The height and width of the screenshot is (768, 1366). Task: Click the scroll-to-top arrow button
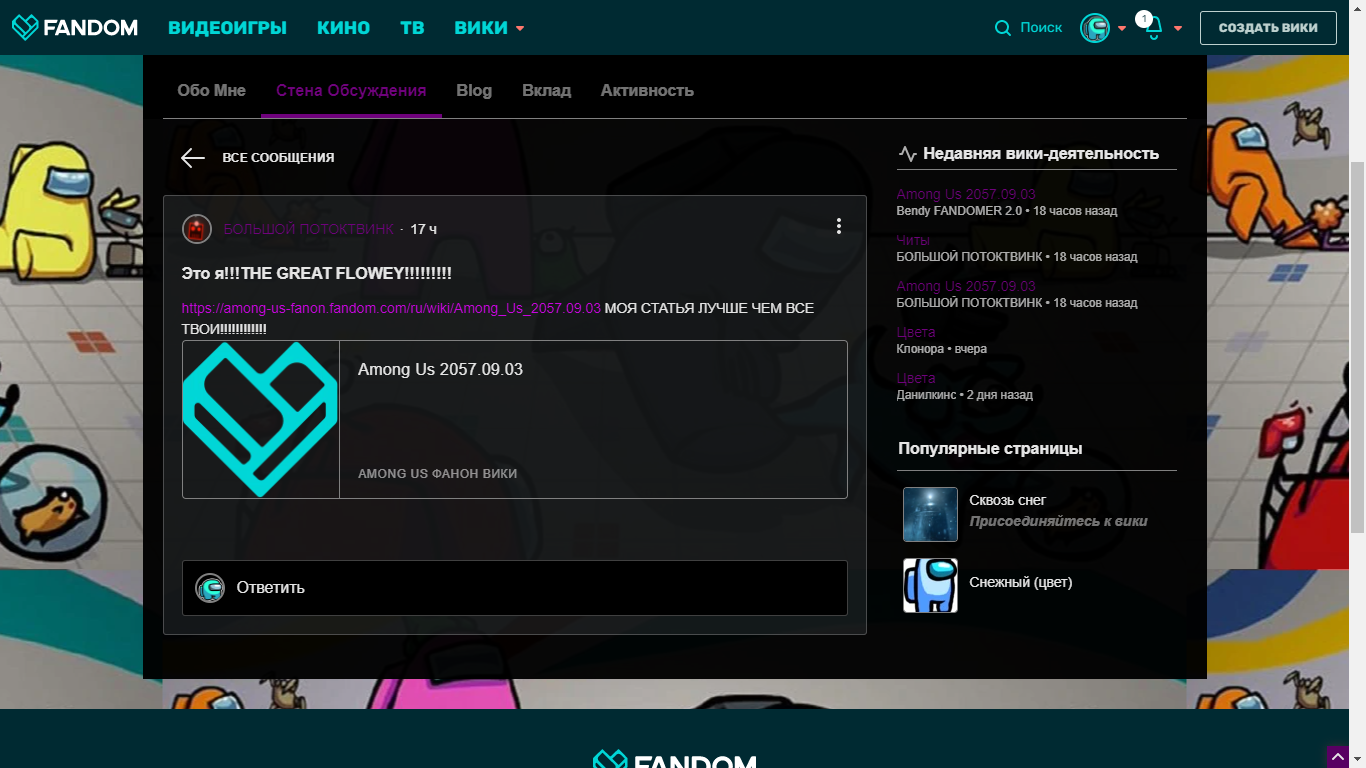[1337, 756]
